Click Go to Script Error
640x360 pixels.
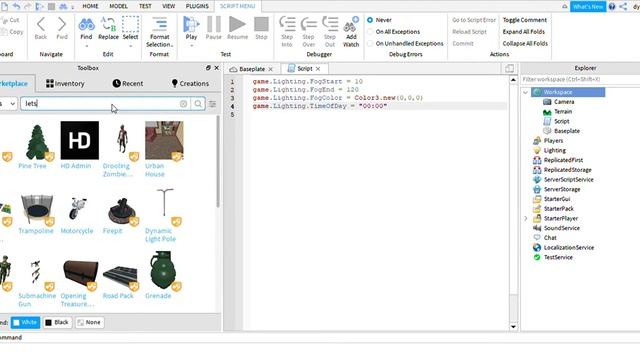click(474, 20)
